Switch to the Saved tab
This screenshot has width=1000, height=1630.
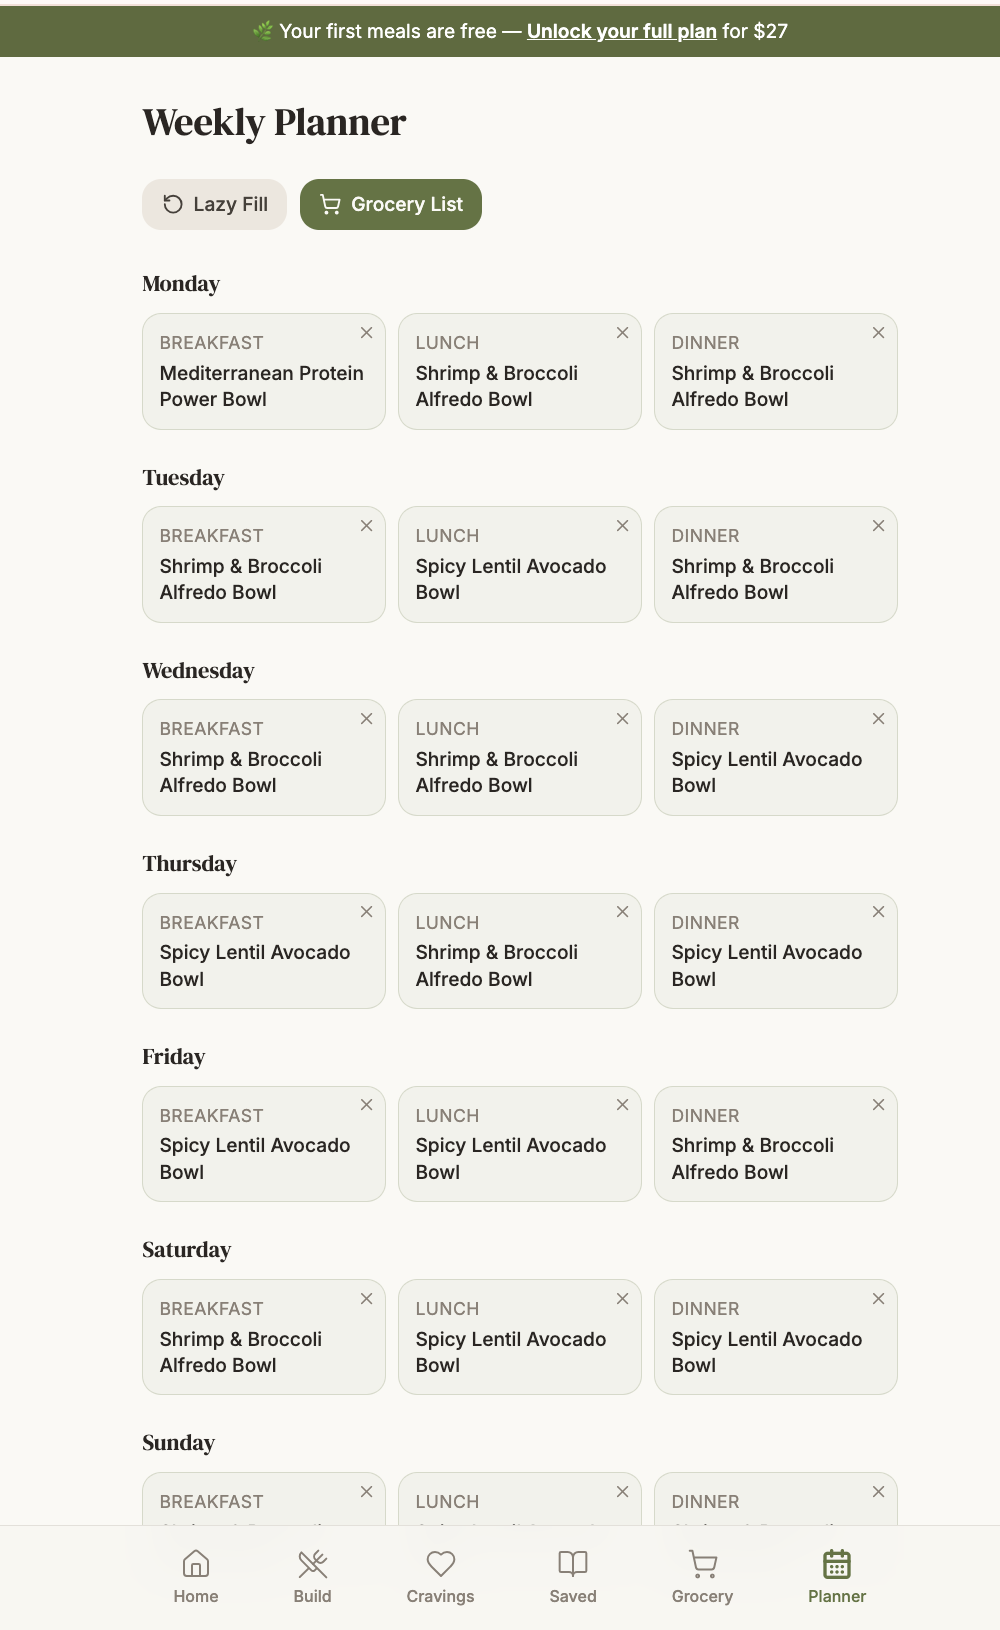pyautogui.click(x=573, y=1577)
